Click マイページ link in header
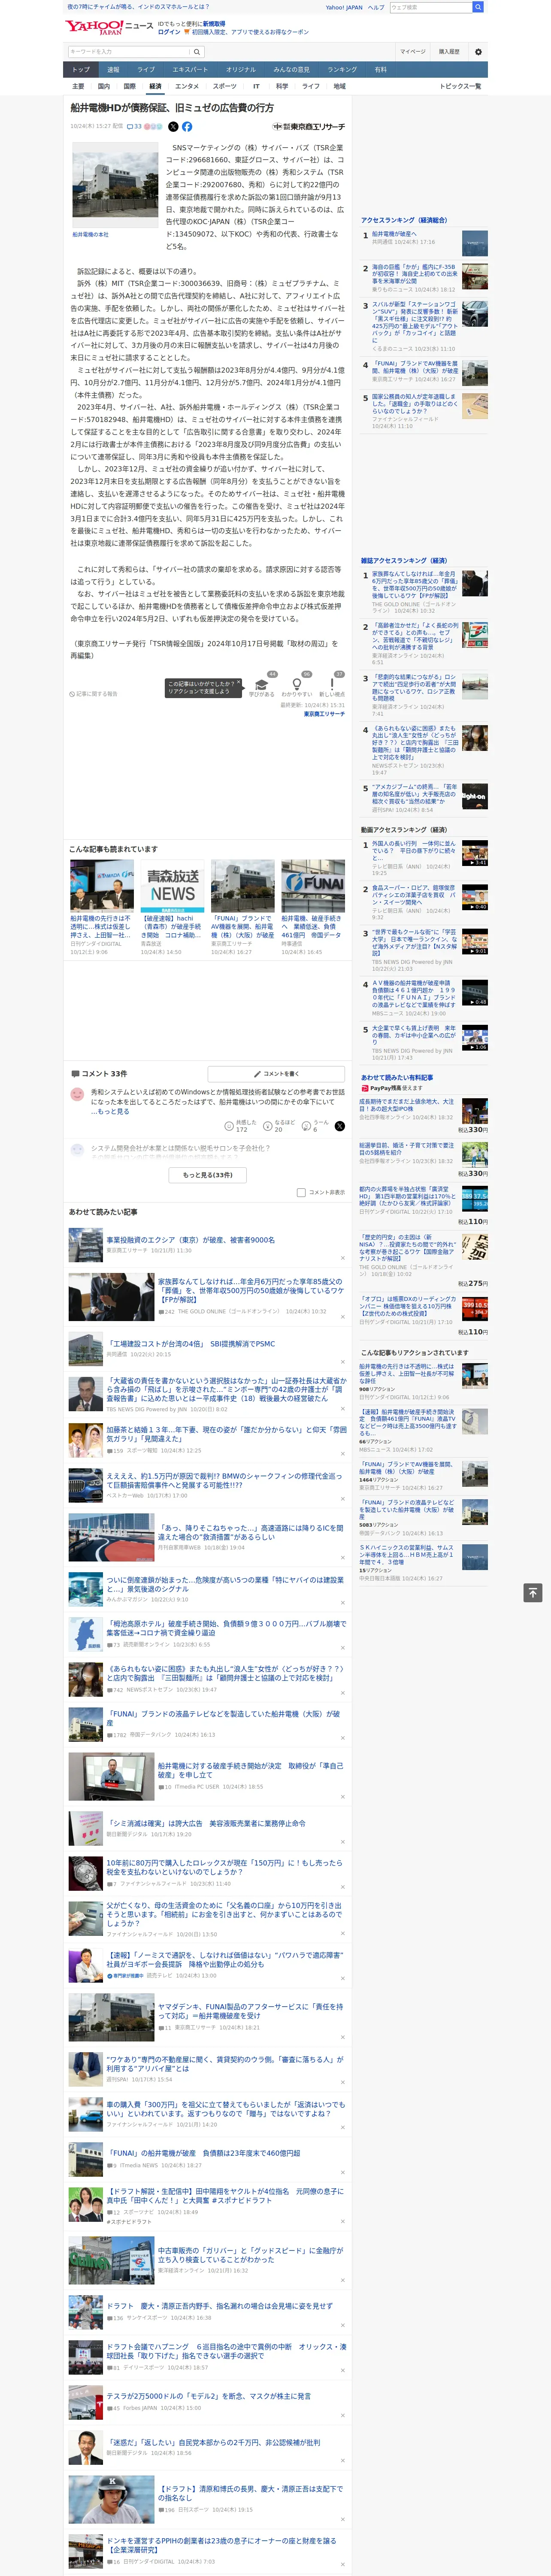 click(412, 52)
